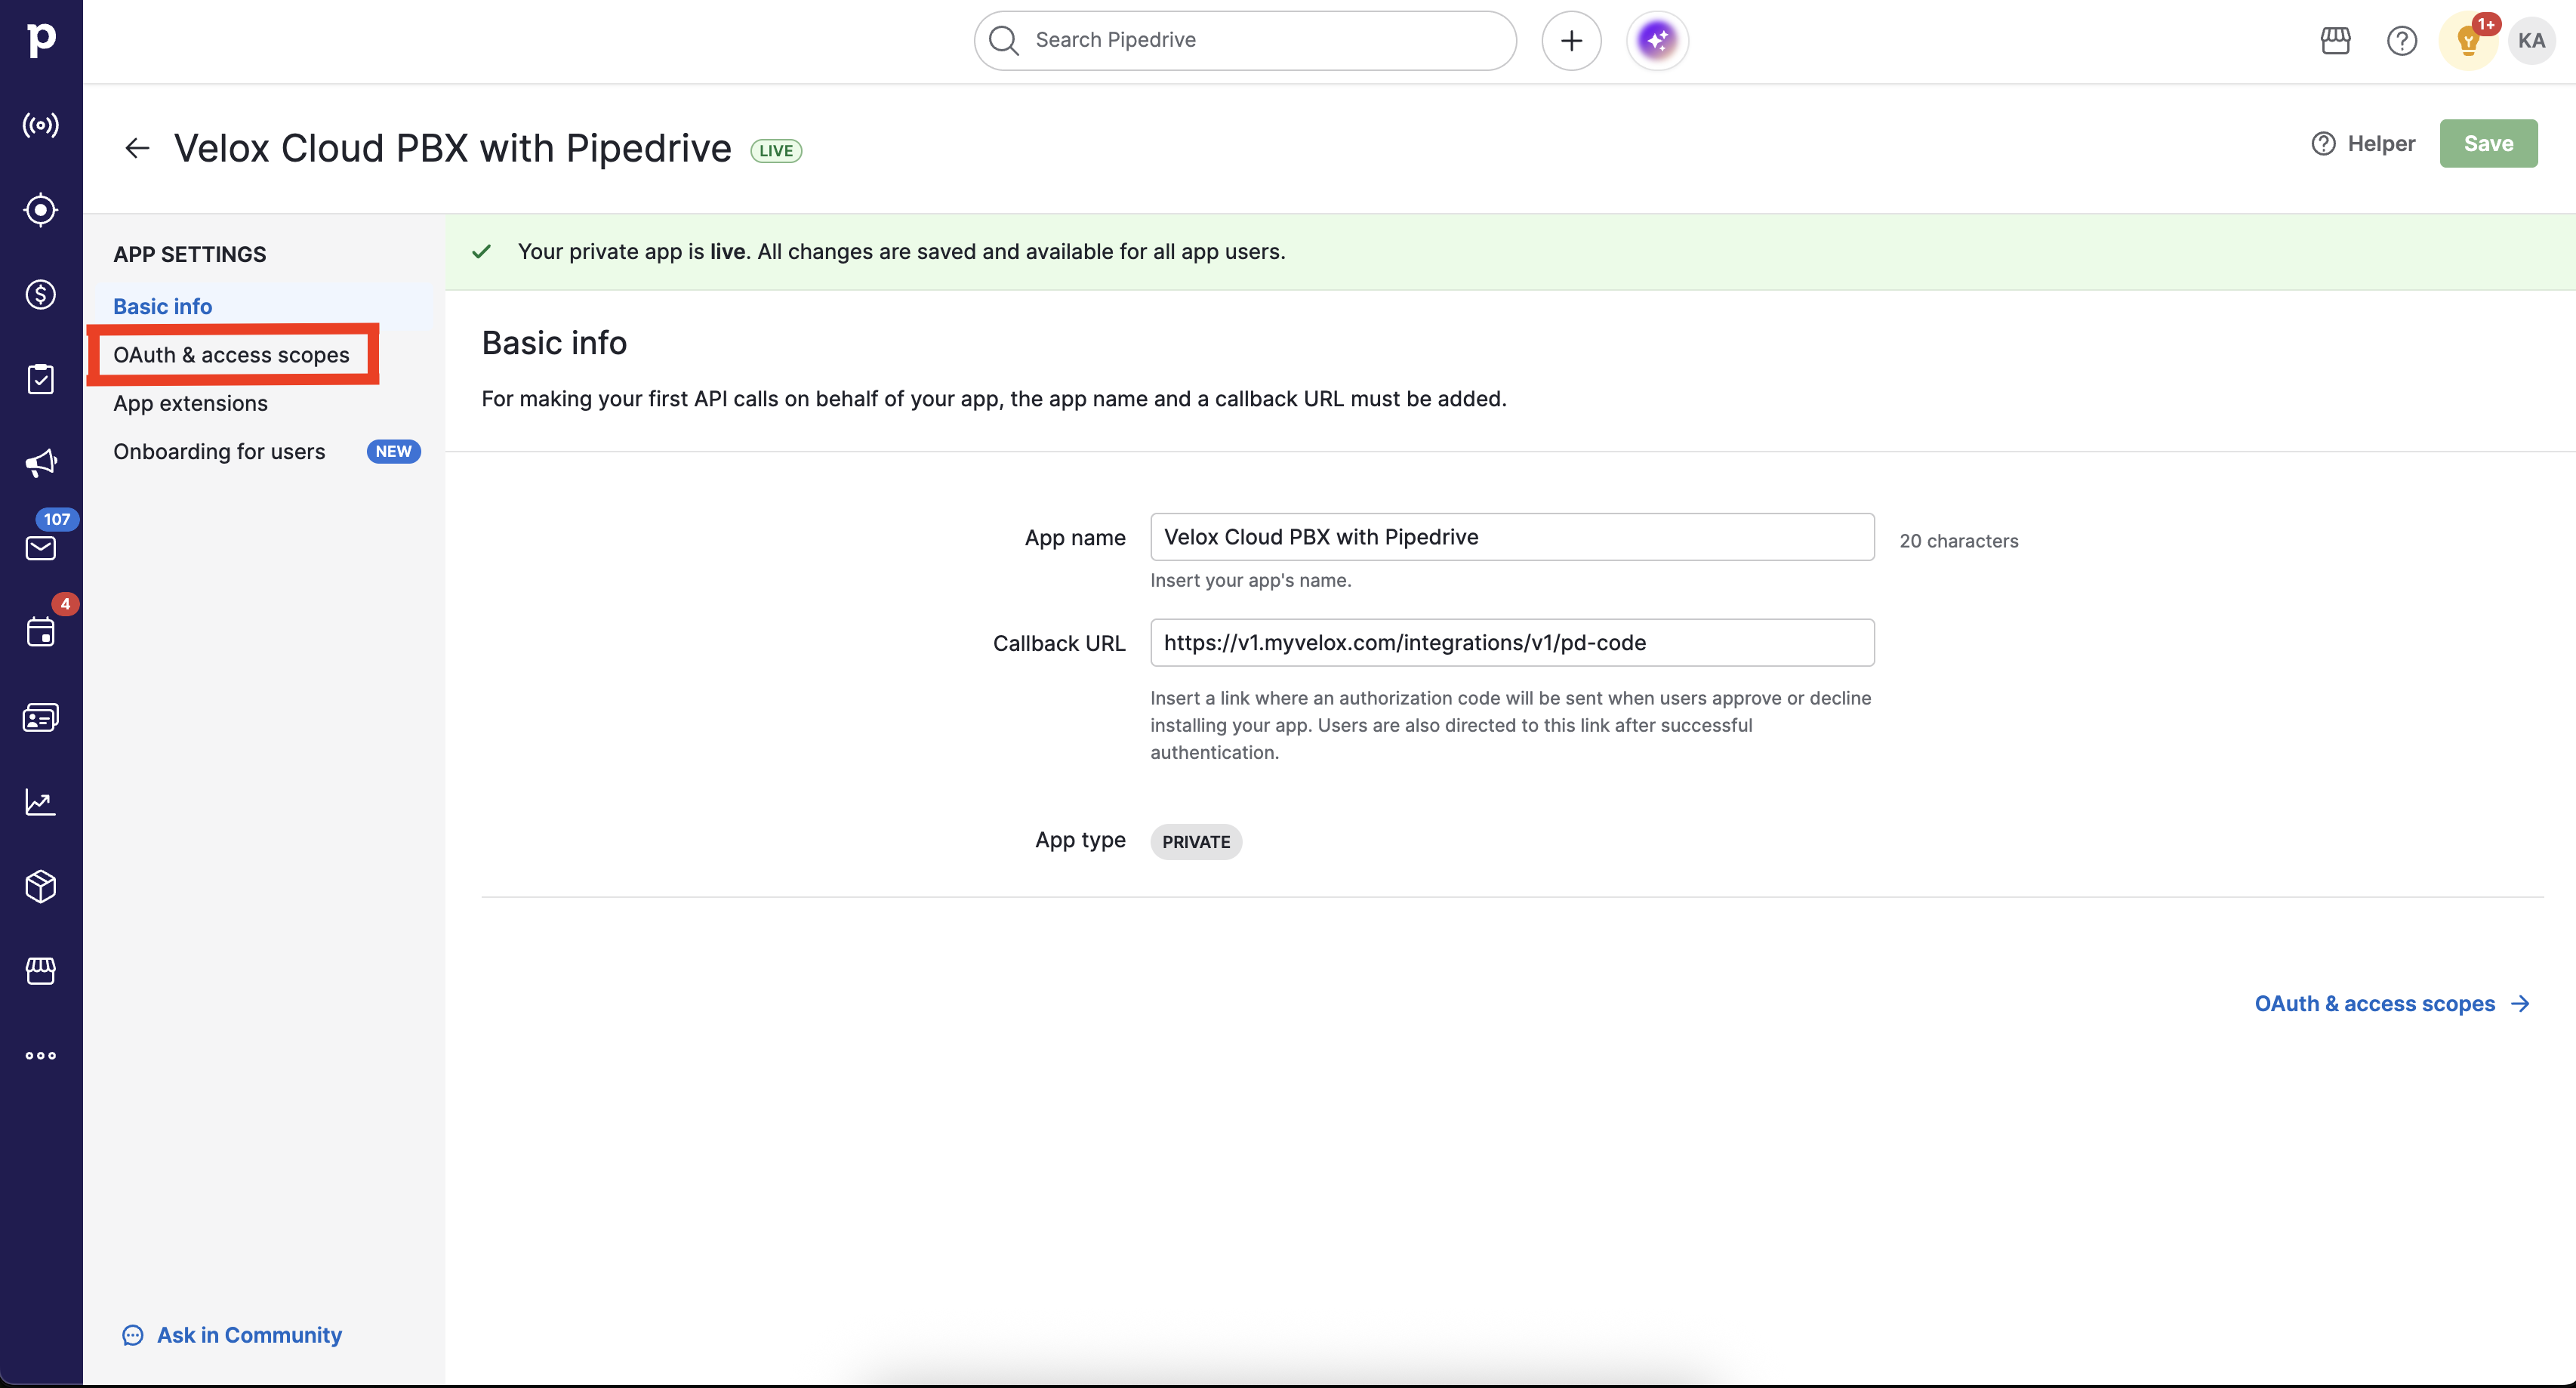The height and width of the screenshot is (1388, 2576).
Task: Select App extensions settings item
Action: click(190, 403)
